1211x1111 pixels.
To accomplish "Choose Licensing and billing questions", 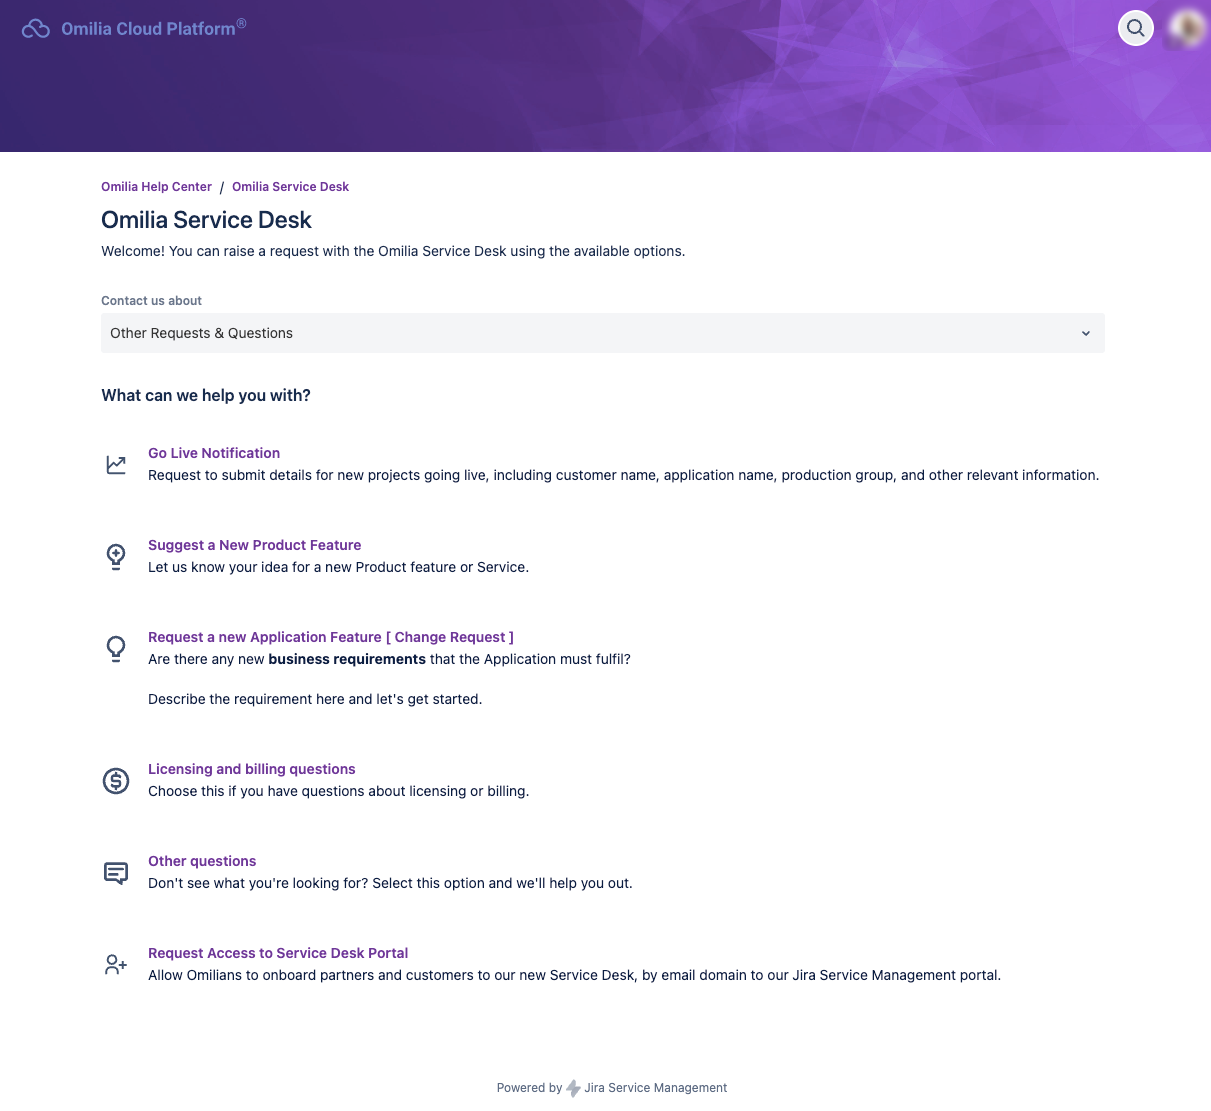I will pos(251,769).
